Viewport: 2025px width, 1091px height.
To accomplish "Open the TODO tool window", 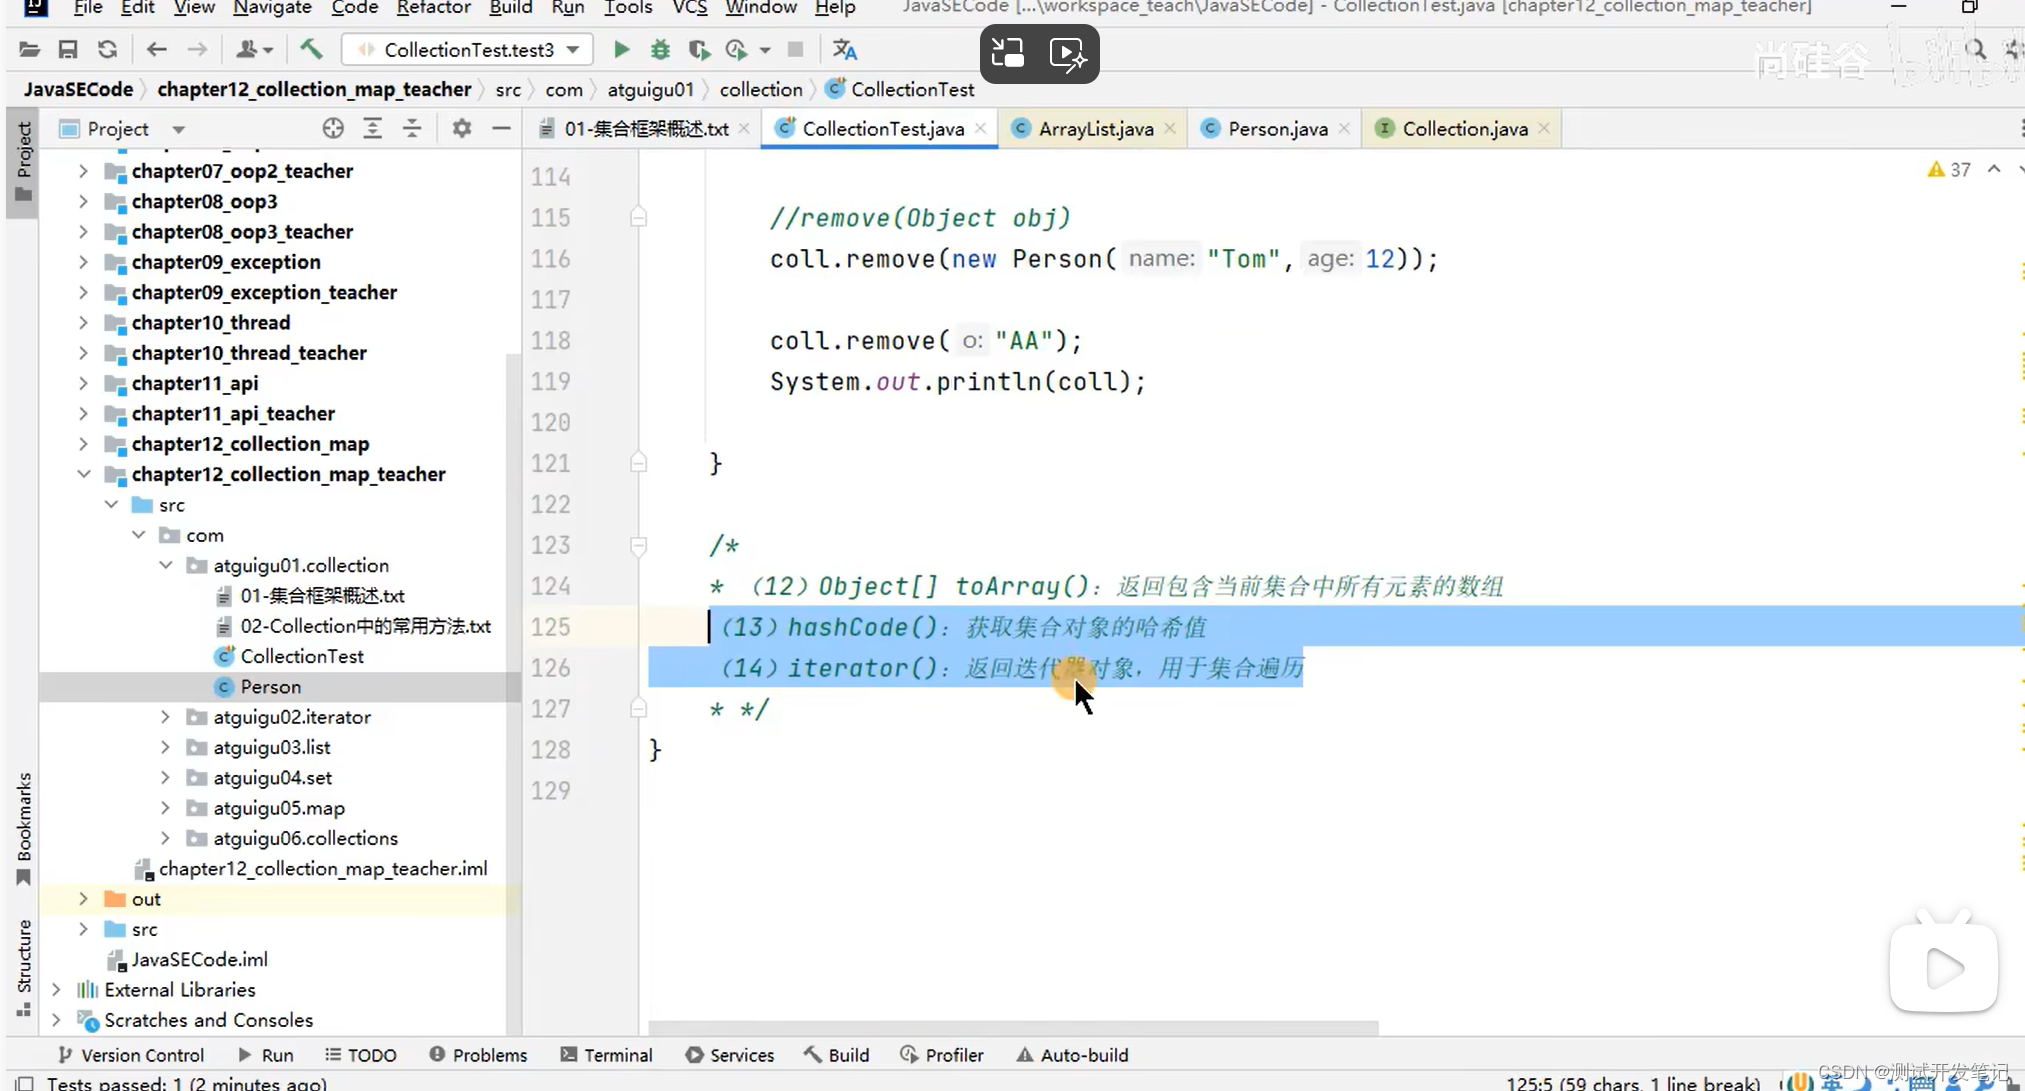I will point(361,1055).
